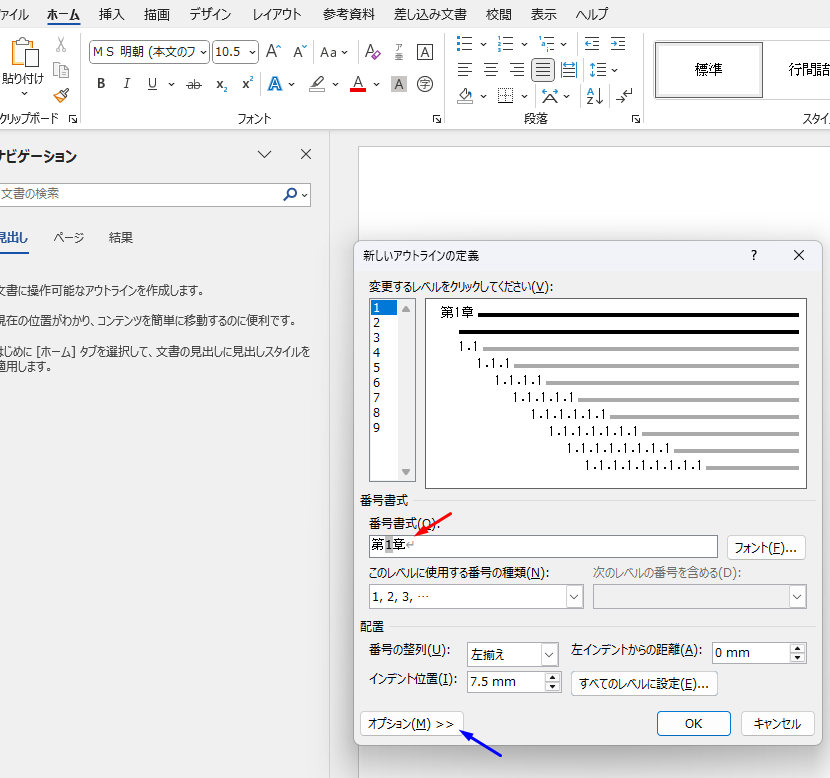The image size is (830, 778).
Task: Click the Bullets list icon
Action: 464,43
